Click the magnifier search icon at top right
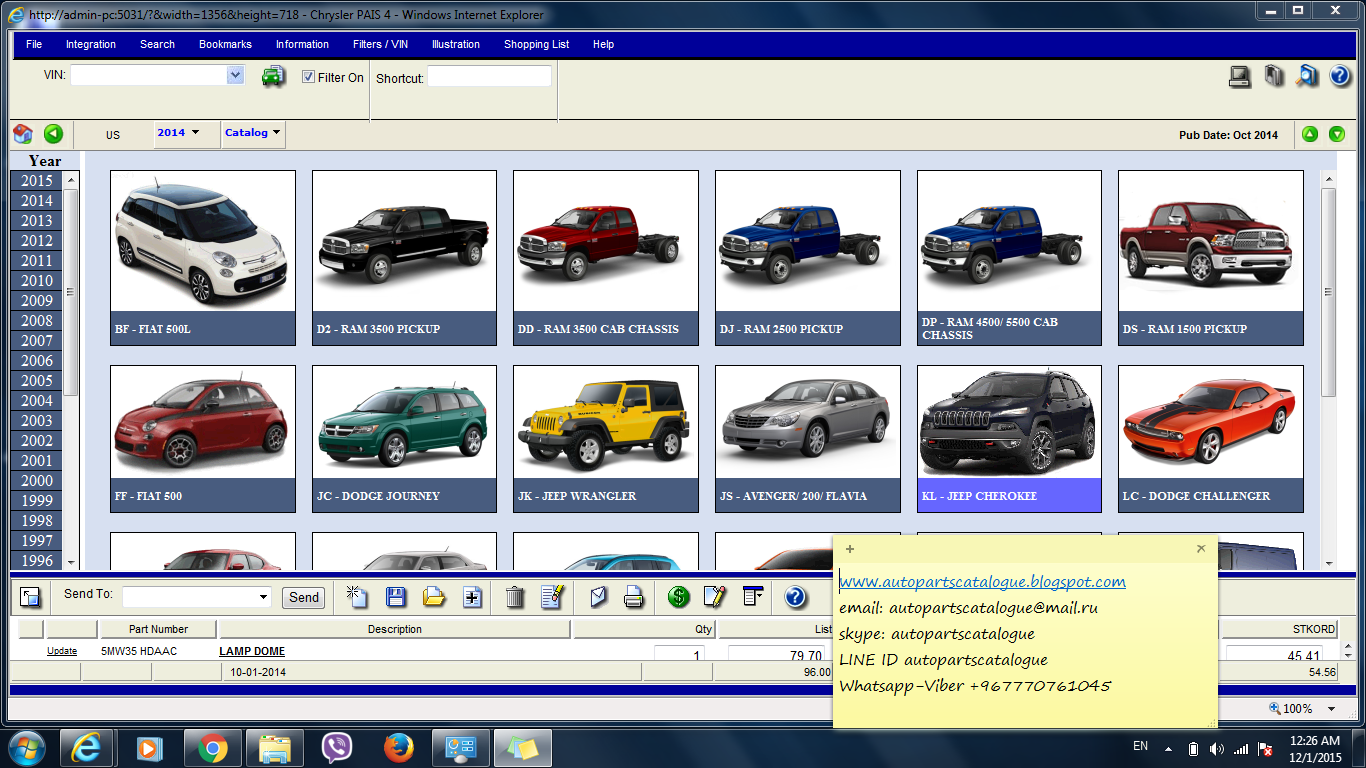 tap(1307, 76)
